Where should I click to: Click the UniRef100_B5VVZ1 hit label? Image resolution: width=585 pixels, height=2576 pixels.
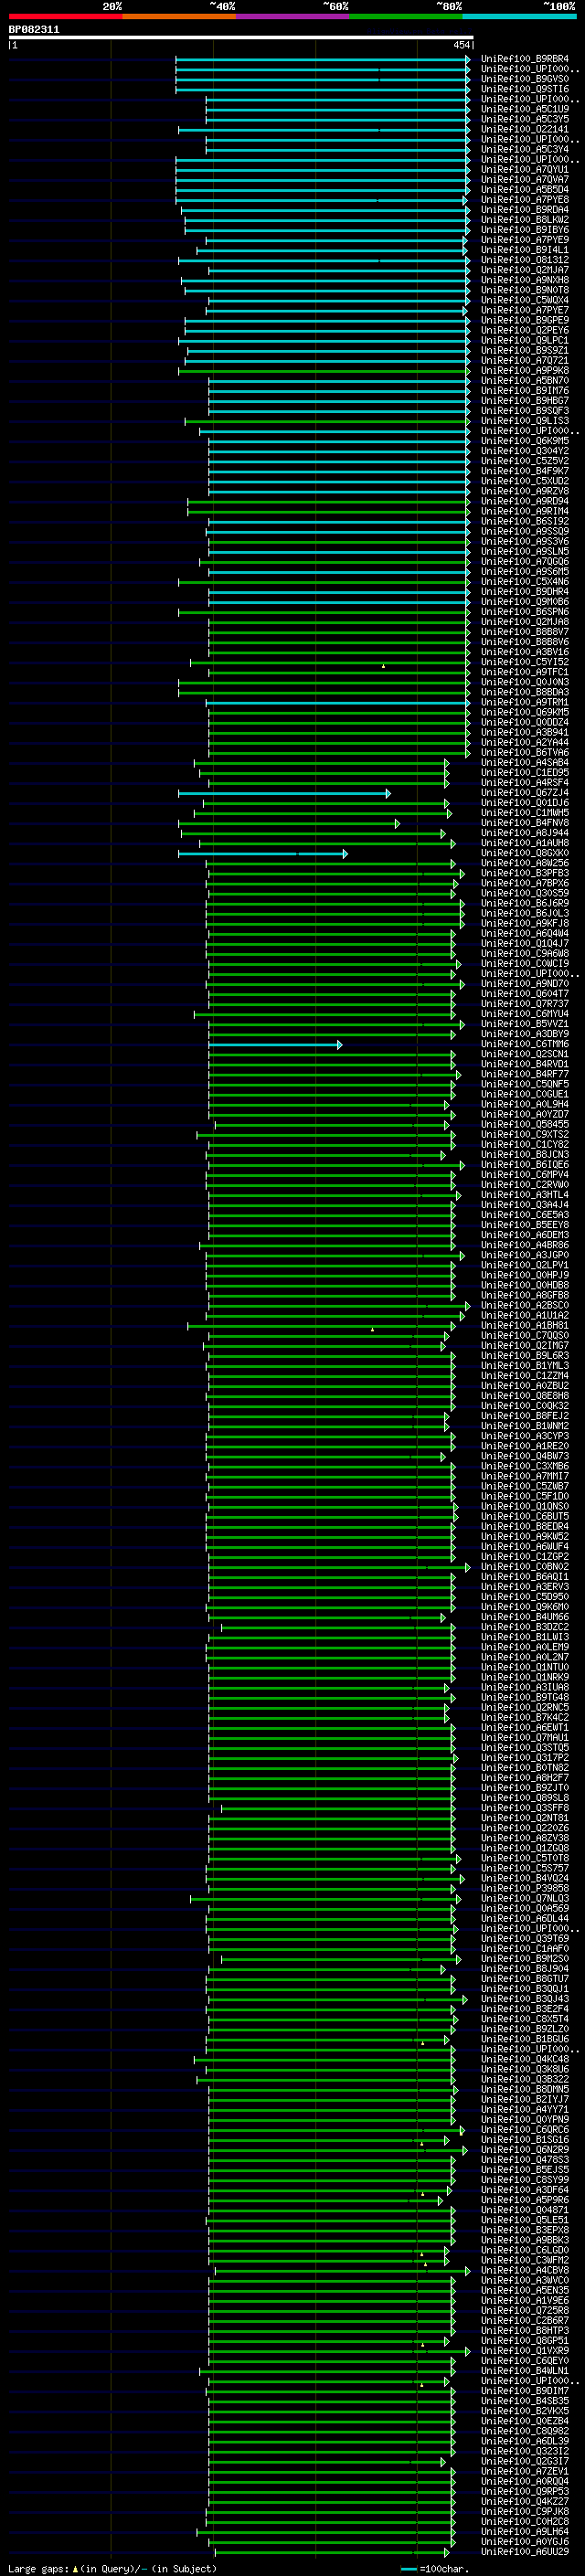[x=525, y=1024]
